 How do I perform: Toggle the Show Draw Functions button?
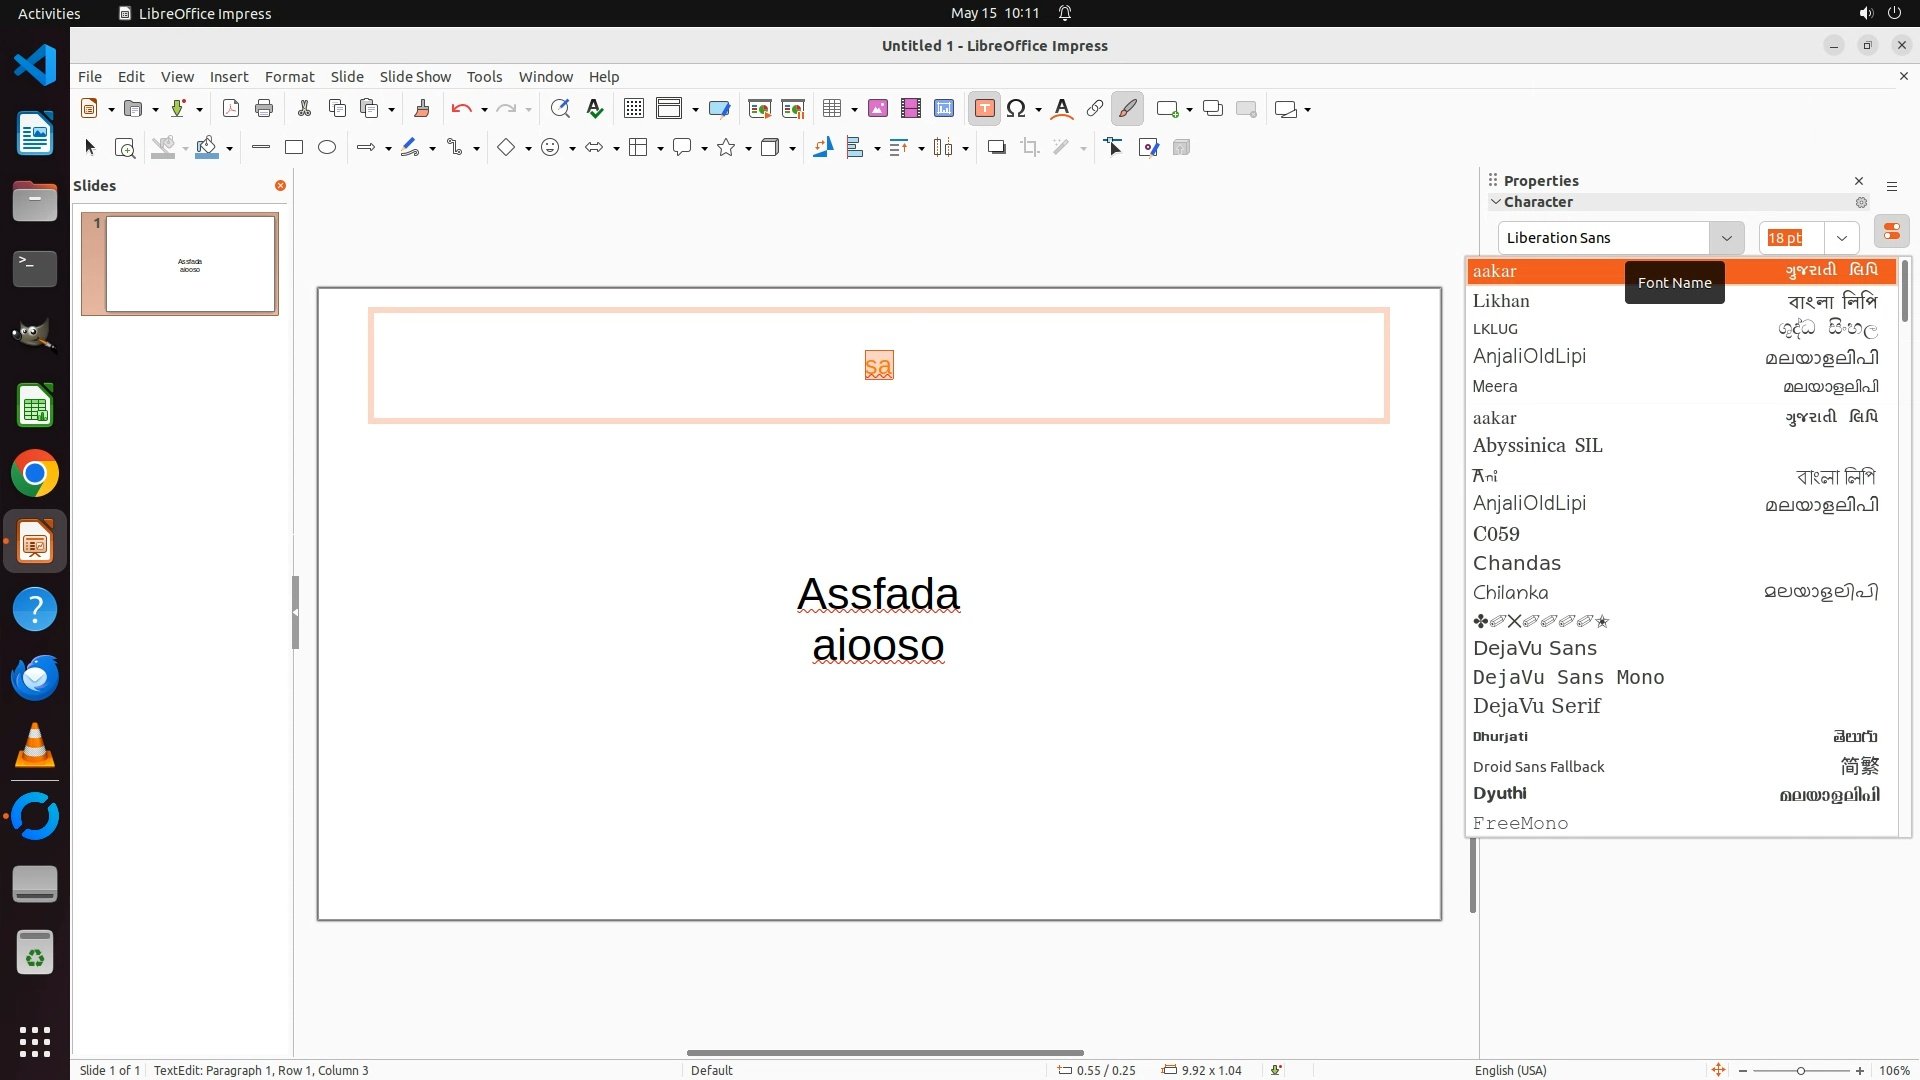1127,109
